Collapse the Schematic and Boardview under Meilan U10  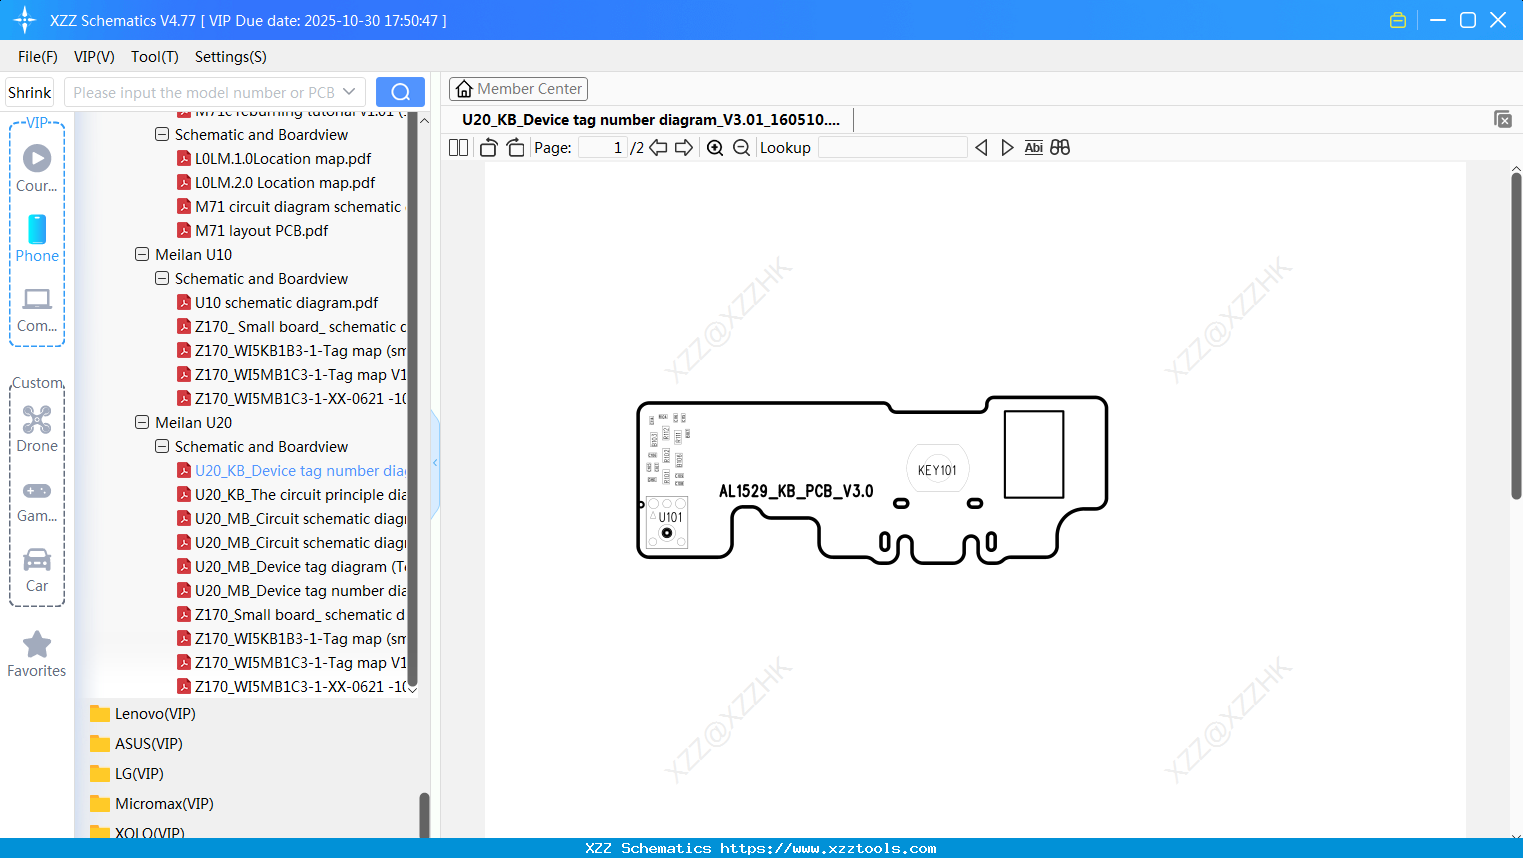[x=161, y=278]
